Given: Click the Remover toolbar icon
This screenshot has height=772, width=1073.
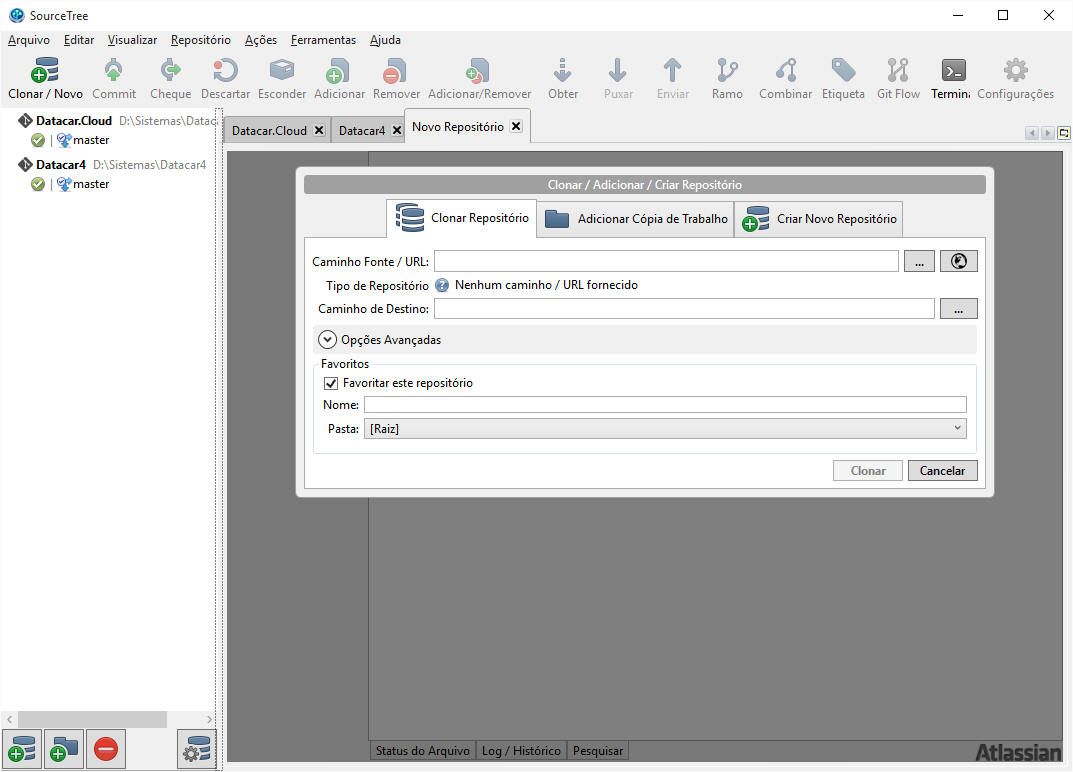Looking at the screenshot, I should tap(396, 70).
